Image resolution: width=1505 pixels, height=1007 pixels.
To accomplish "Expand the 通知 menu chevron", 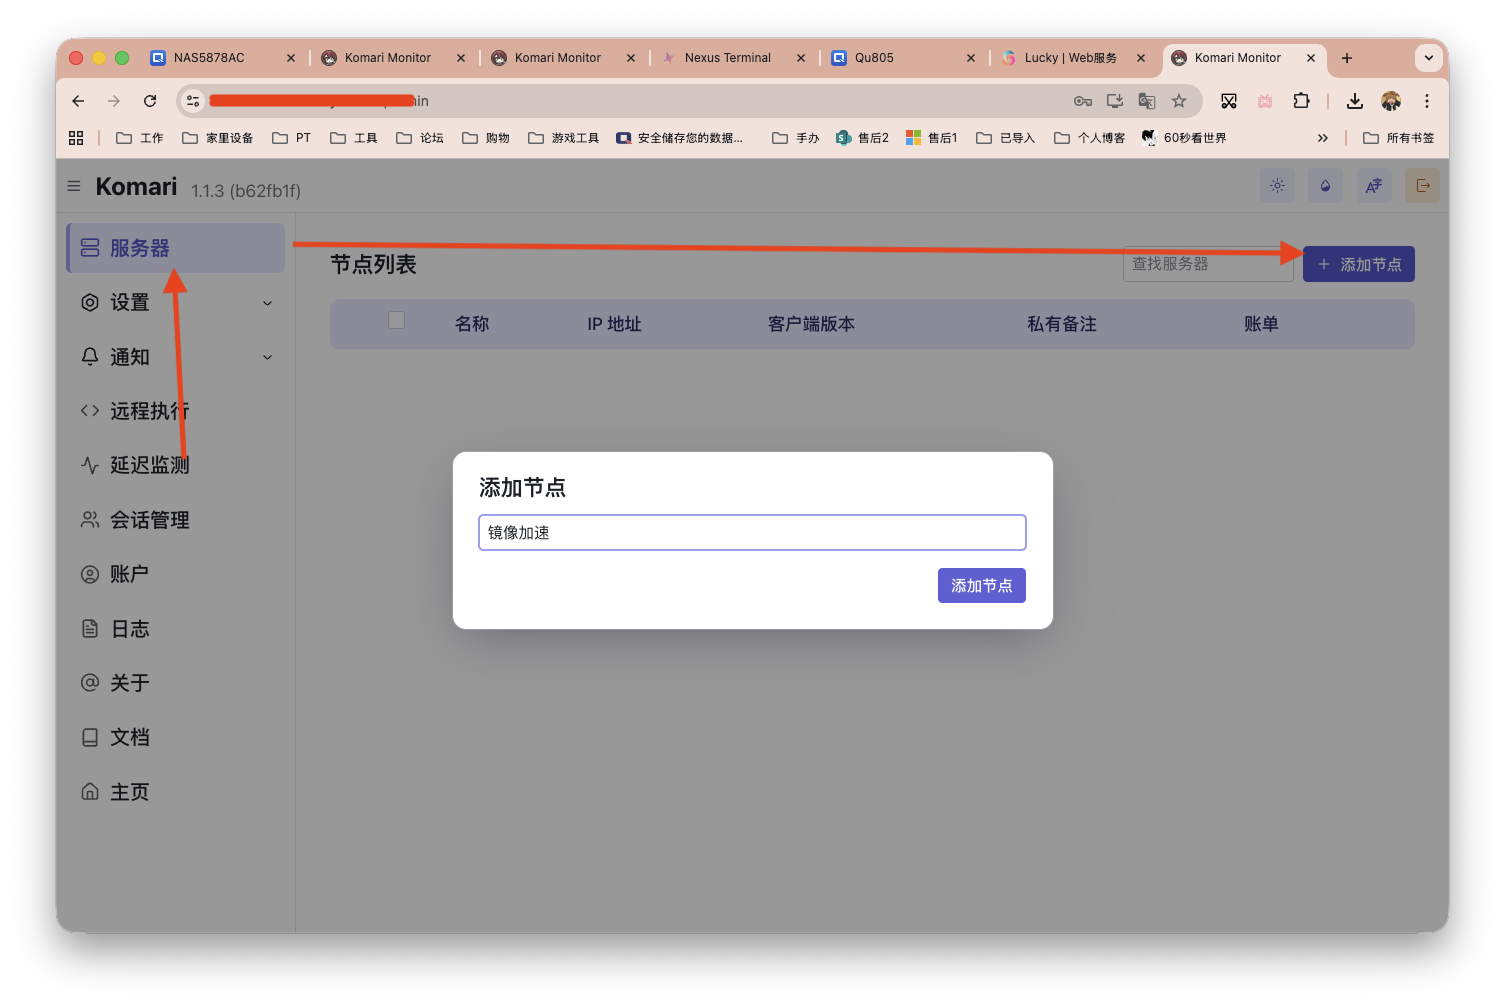I will pyautogui.click(x=266, y=356).
